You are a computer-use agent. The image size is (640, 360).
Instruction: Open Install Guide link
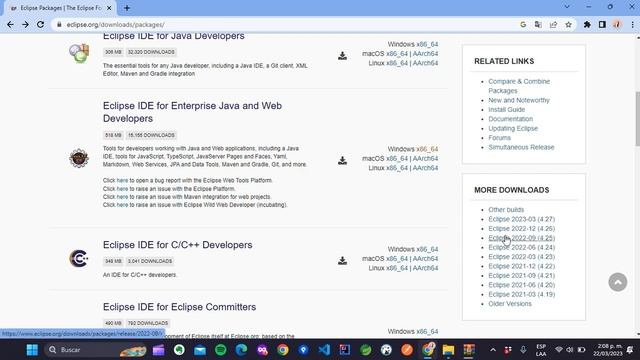[507, 109]
